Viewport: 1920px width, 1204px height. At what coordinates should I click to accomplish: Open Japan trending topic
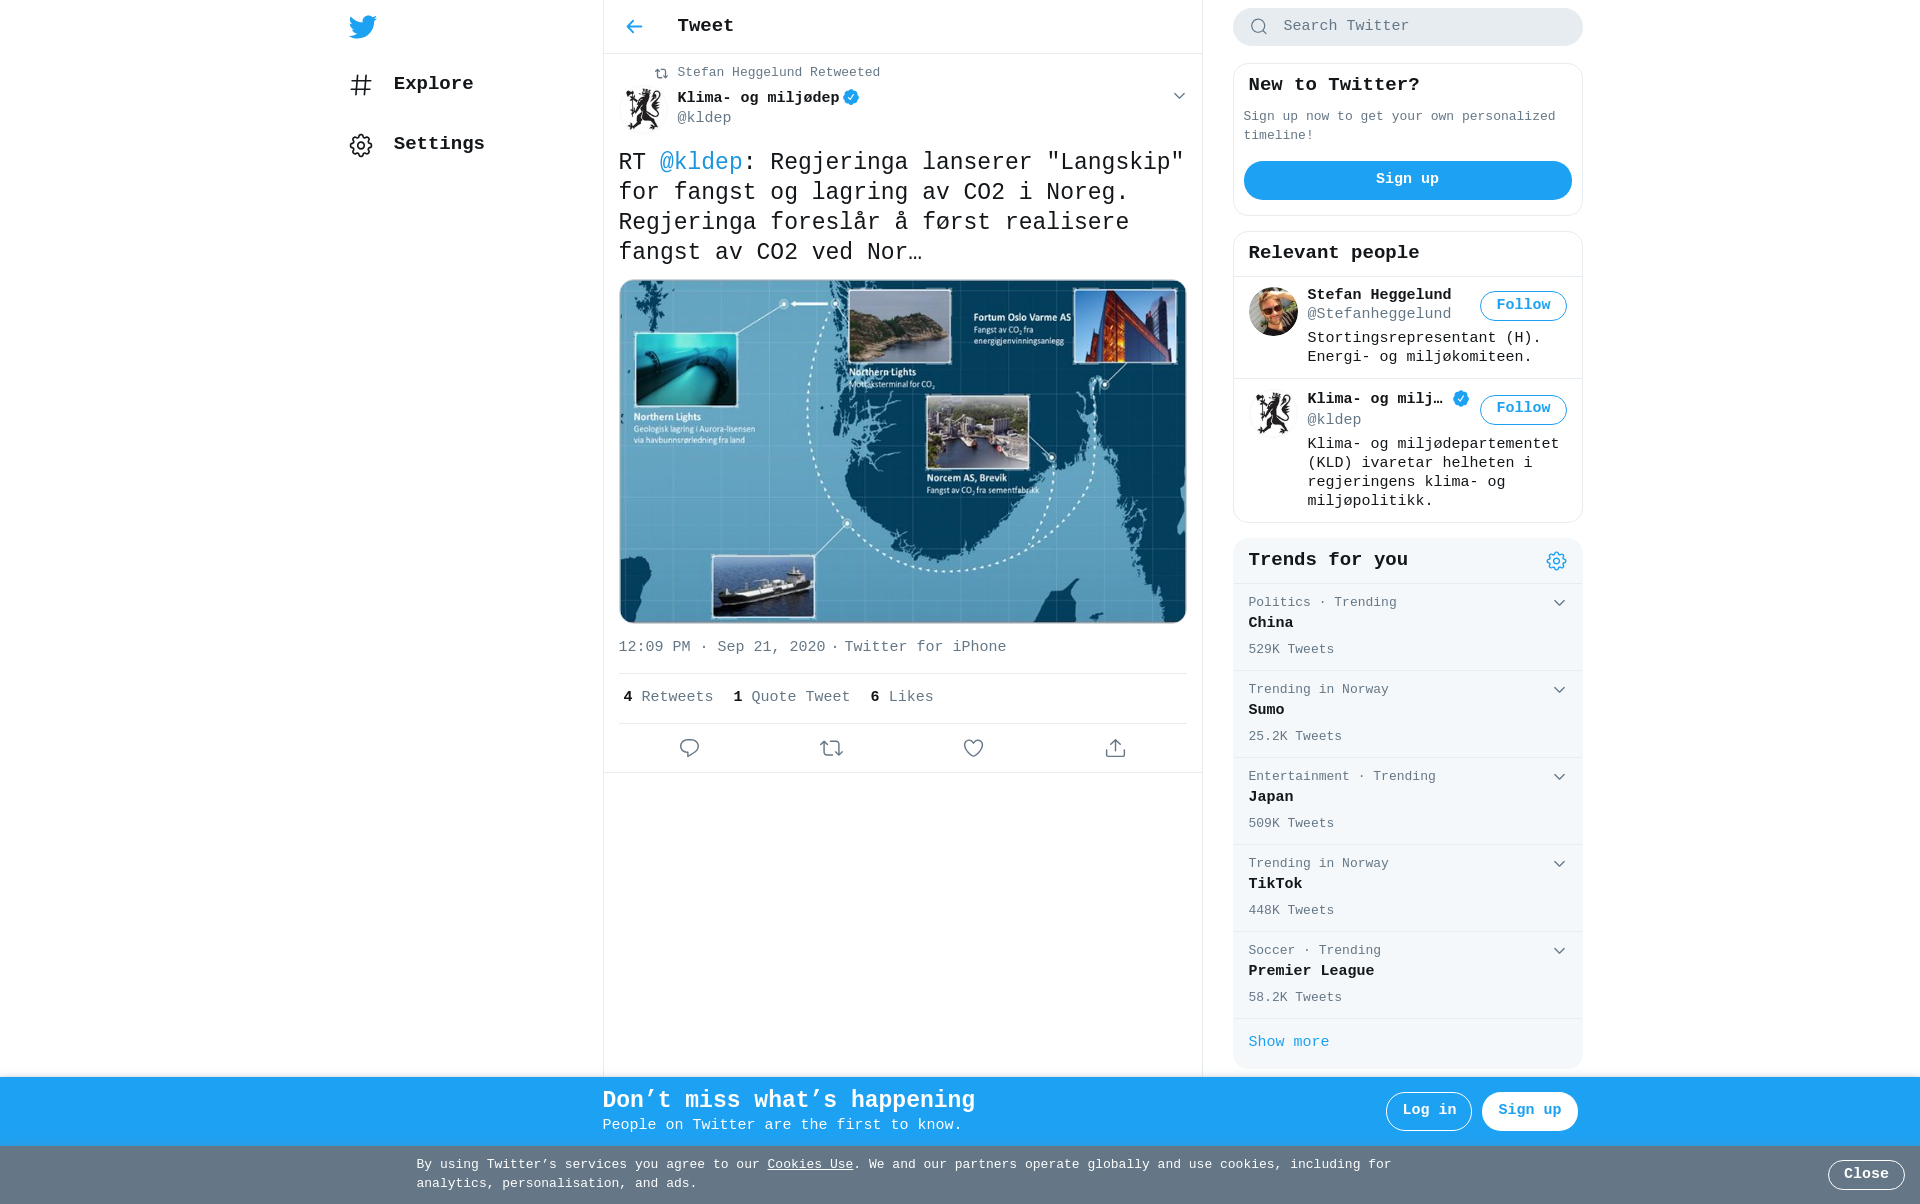point(1407,801)
